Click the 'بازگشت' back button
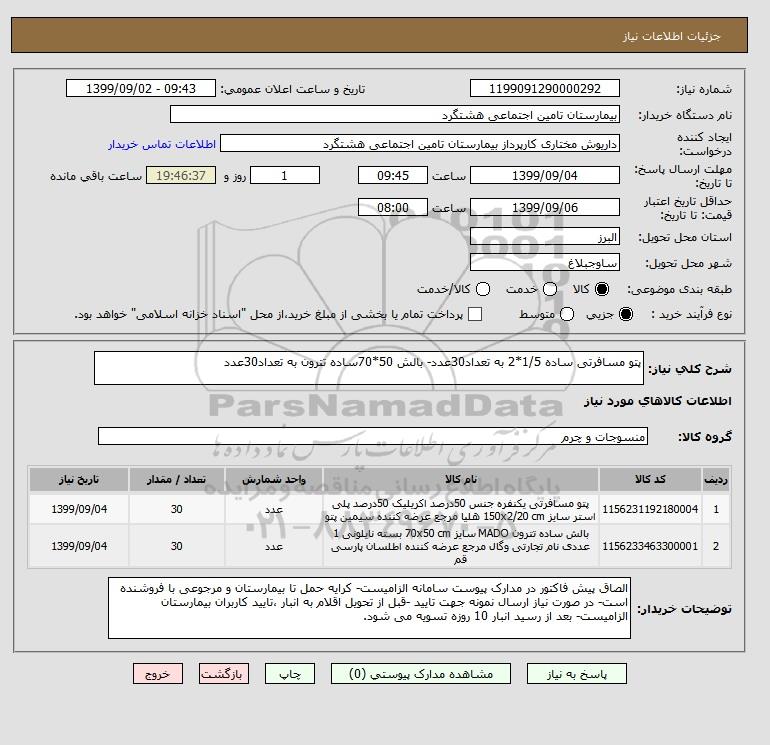The width and height of the screenshot is (770, 745). (224, 674)
